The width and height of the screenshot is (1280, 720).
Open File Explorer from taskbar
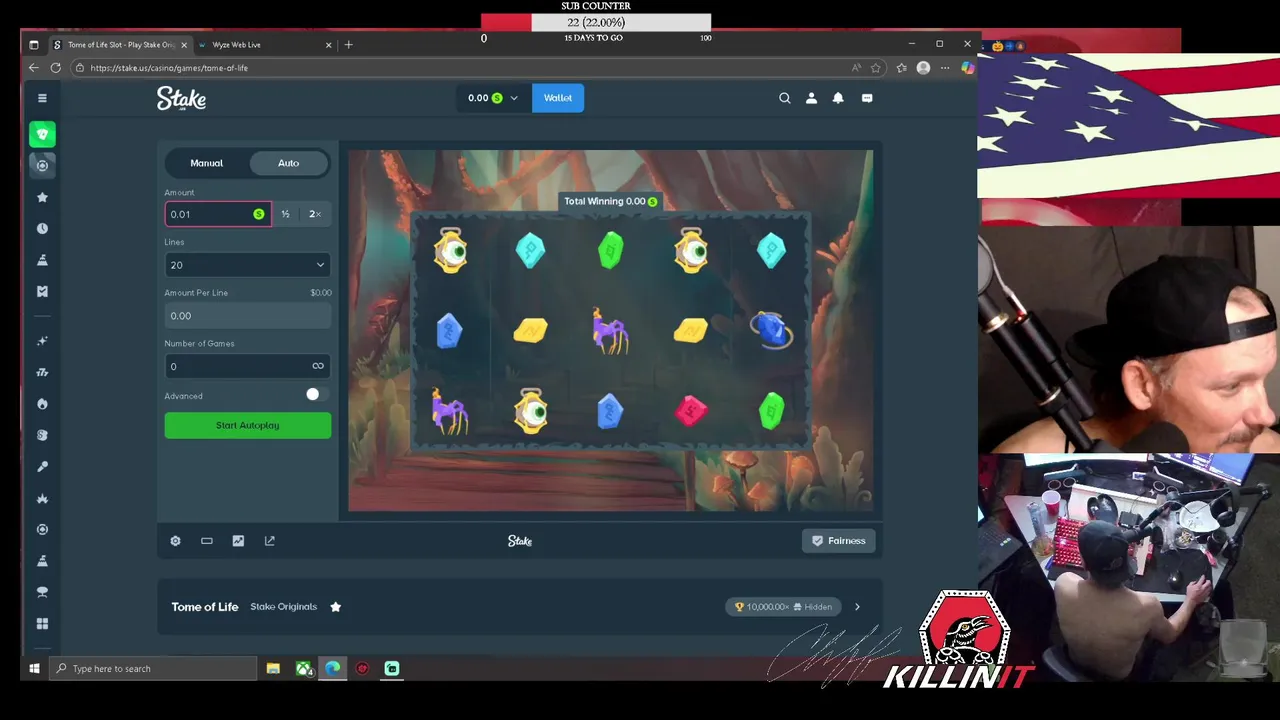[x=273, y=668]
